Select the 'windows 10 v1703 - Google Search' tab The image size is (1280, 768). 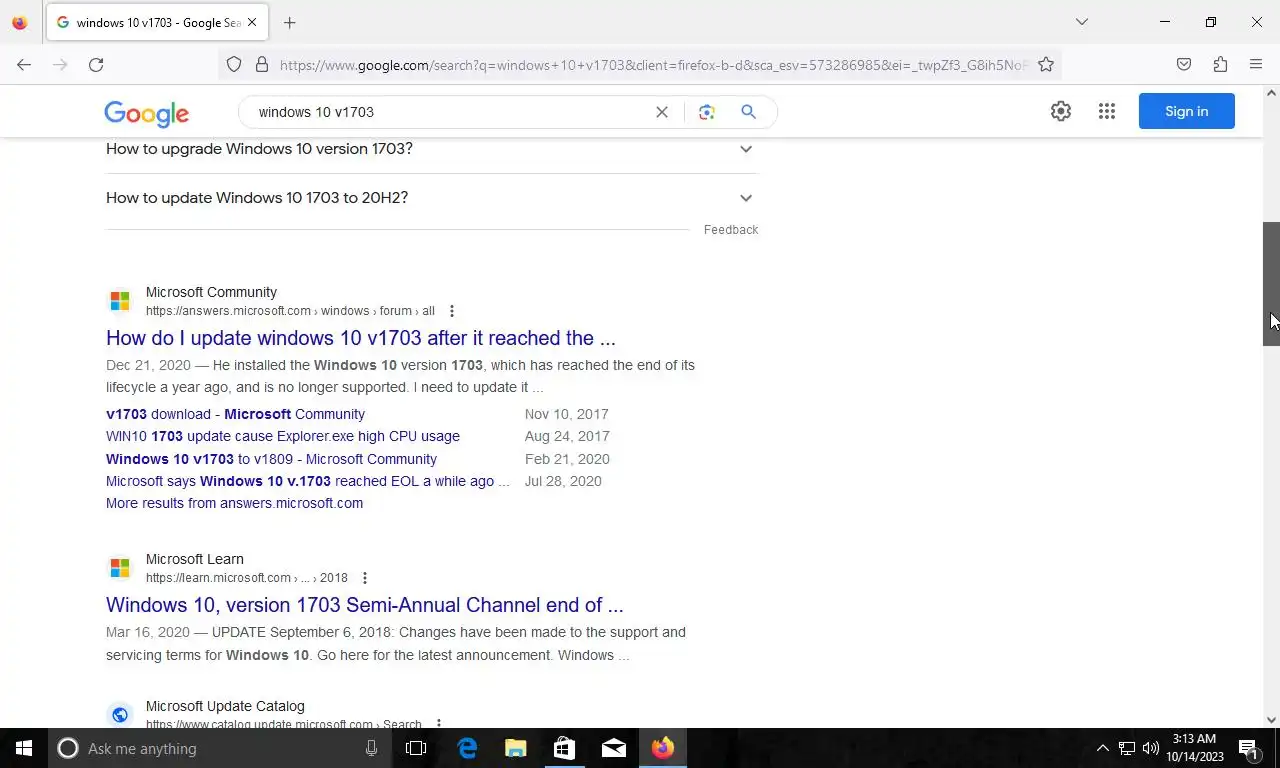(x=156, y=22)
